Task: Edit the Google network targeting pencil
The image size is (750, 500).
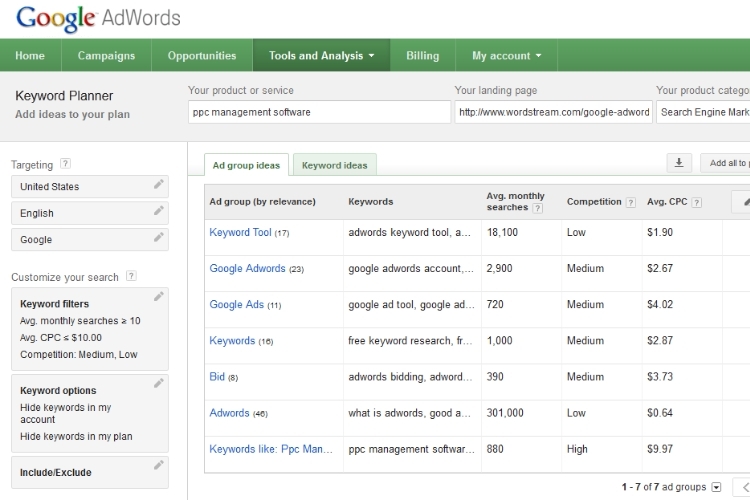Action: tap(159, 237)
